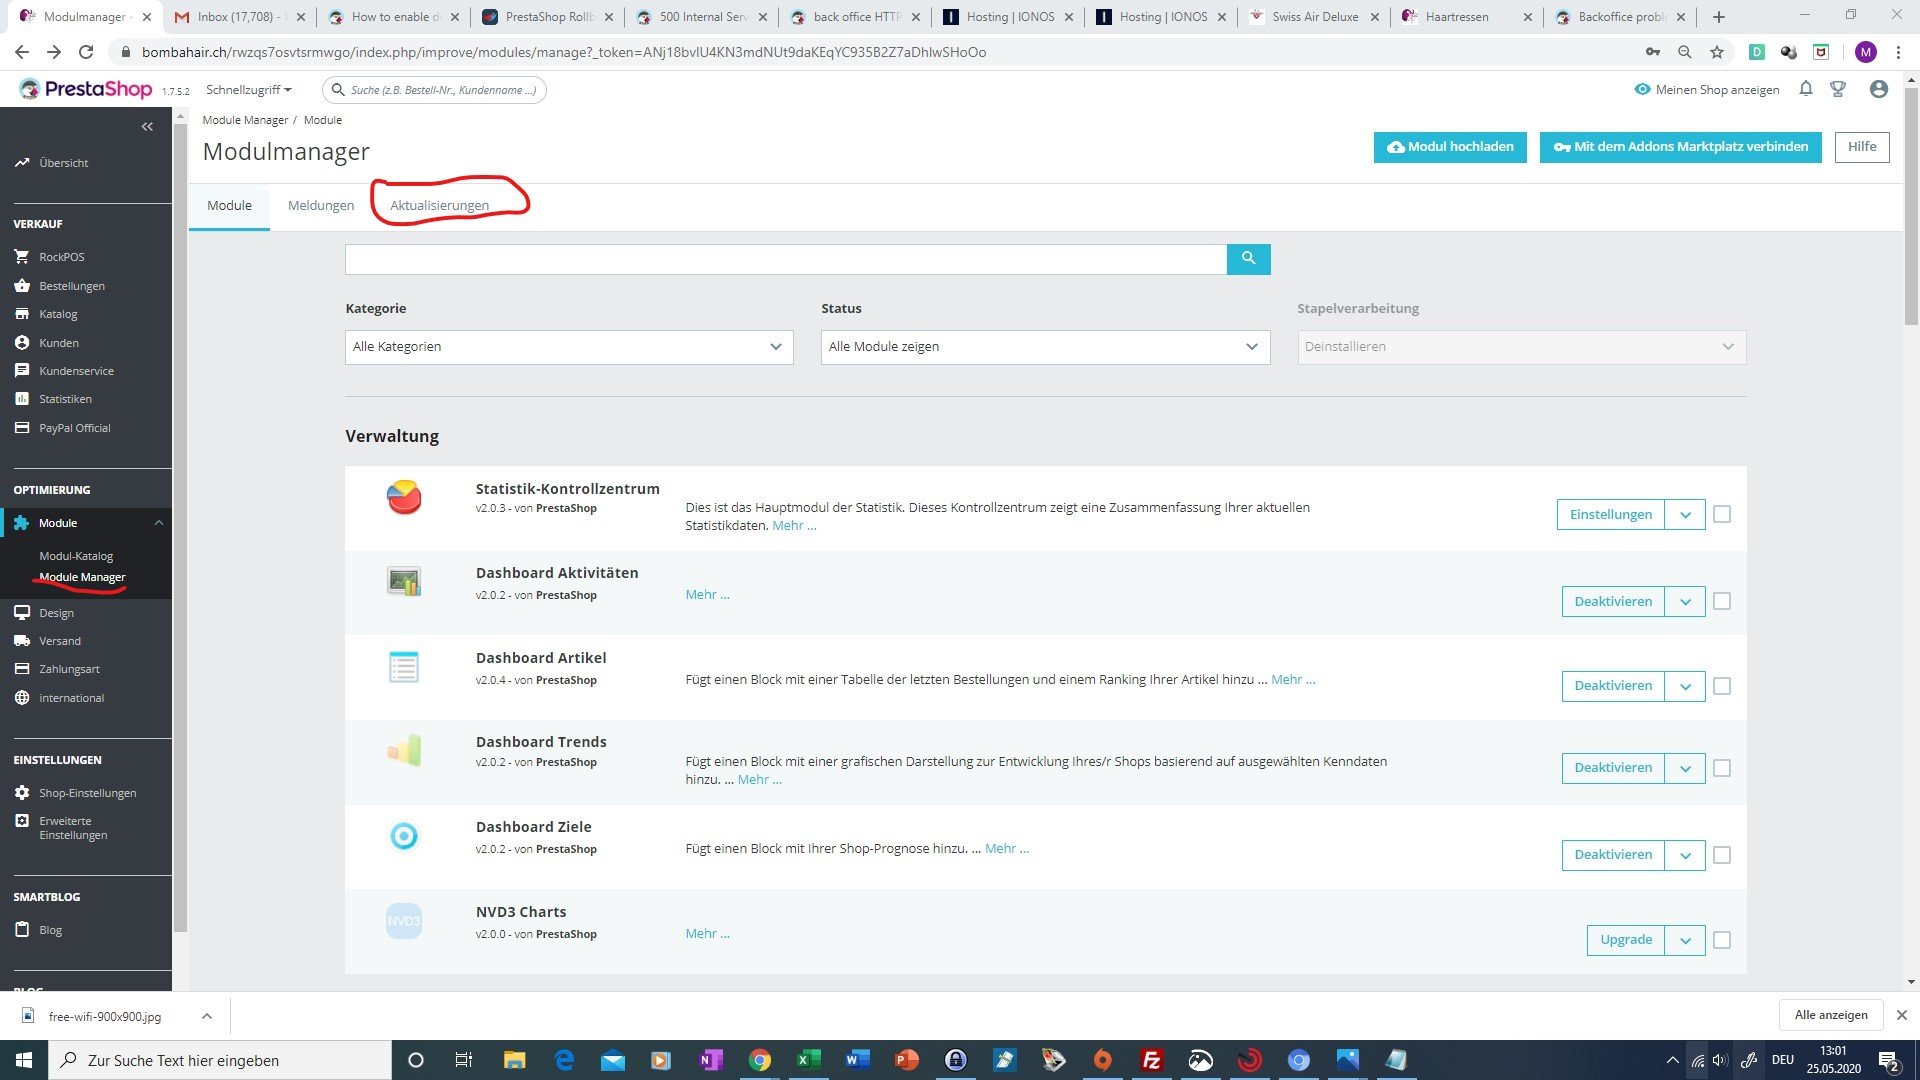Open Module Manager submenu item

[x=82, y=577]
